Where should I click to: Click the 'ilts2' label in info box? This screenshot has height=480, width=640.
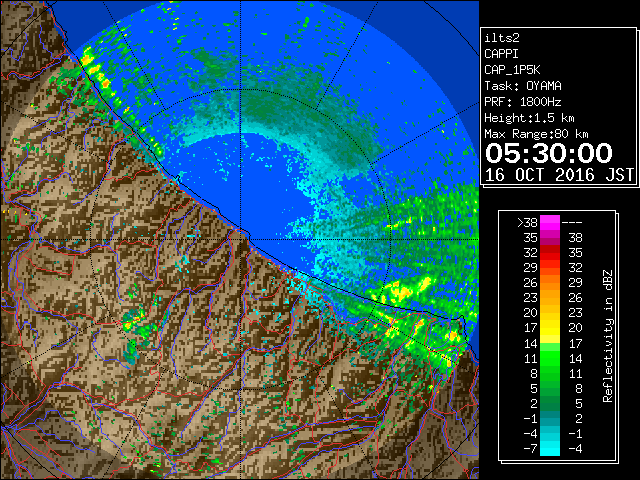tap(502, 38)
